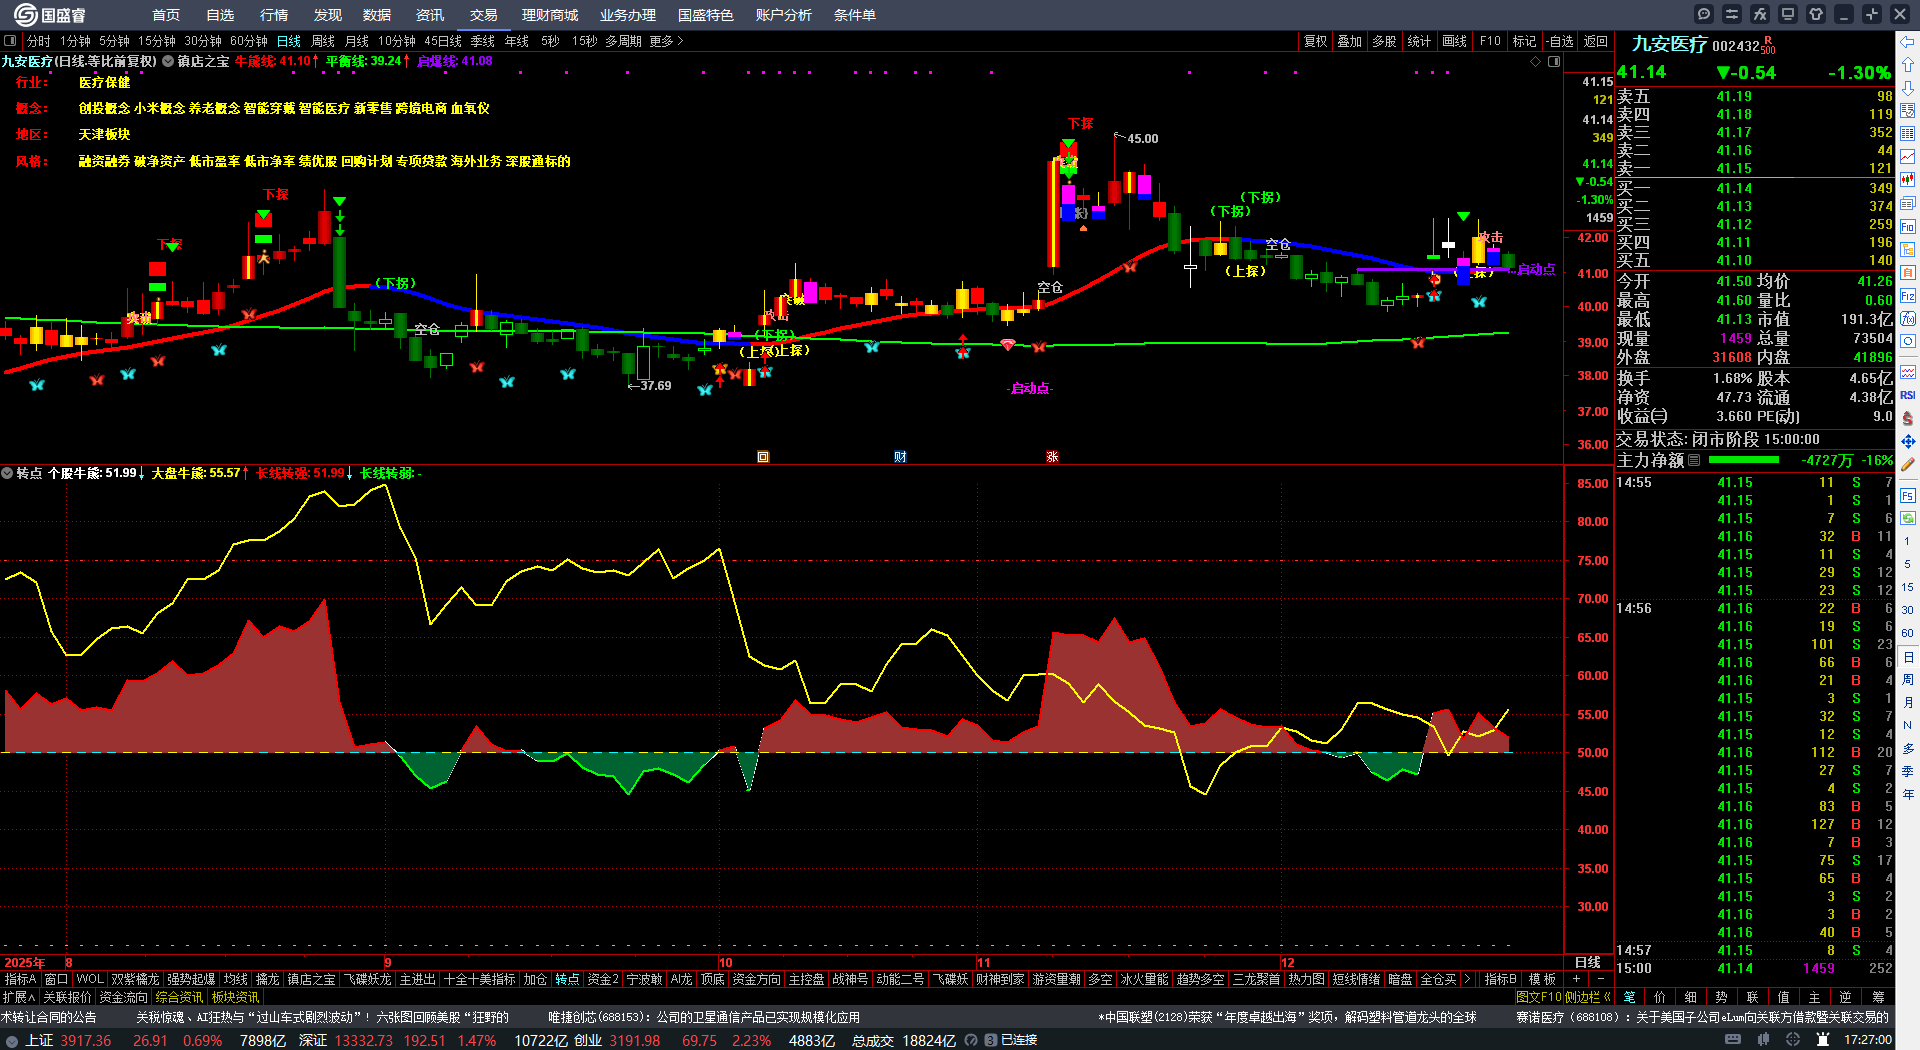
Task: Click the stock name 九安医疗 header
Action: 1669,44
